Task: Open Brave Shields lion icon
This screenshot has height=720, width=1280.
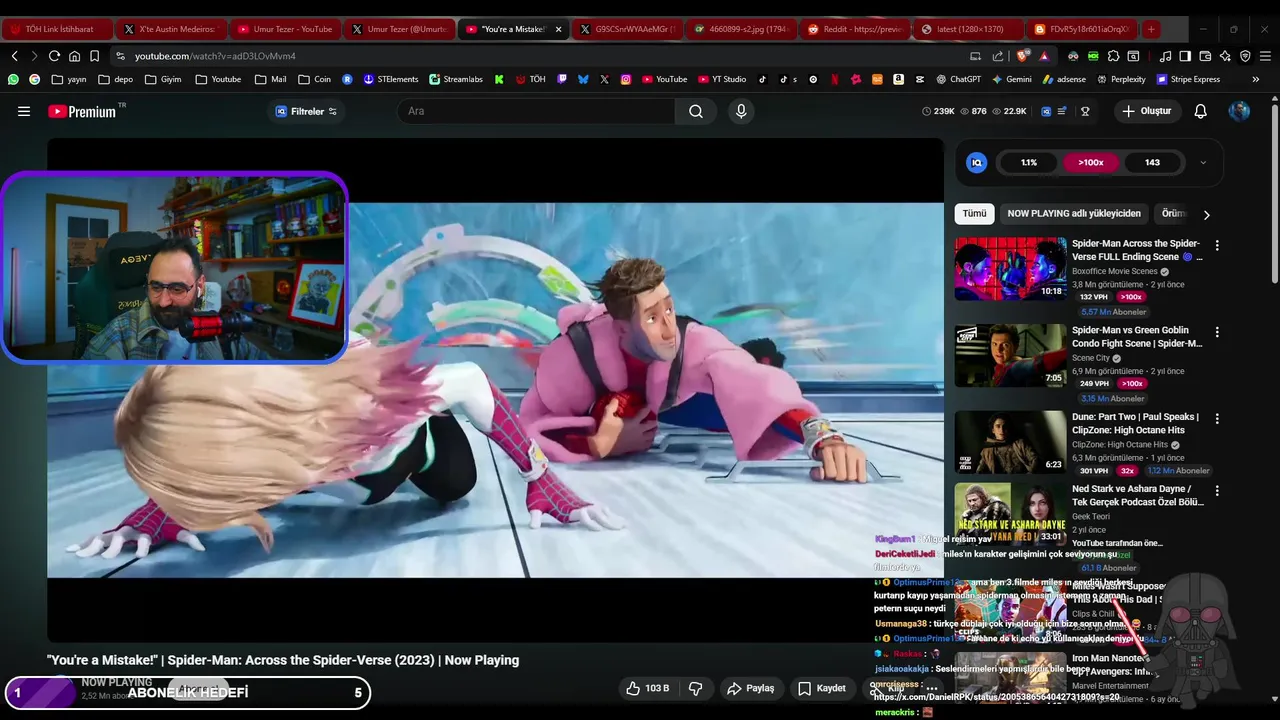Action: point(1022,56)
